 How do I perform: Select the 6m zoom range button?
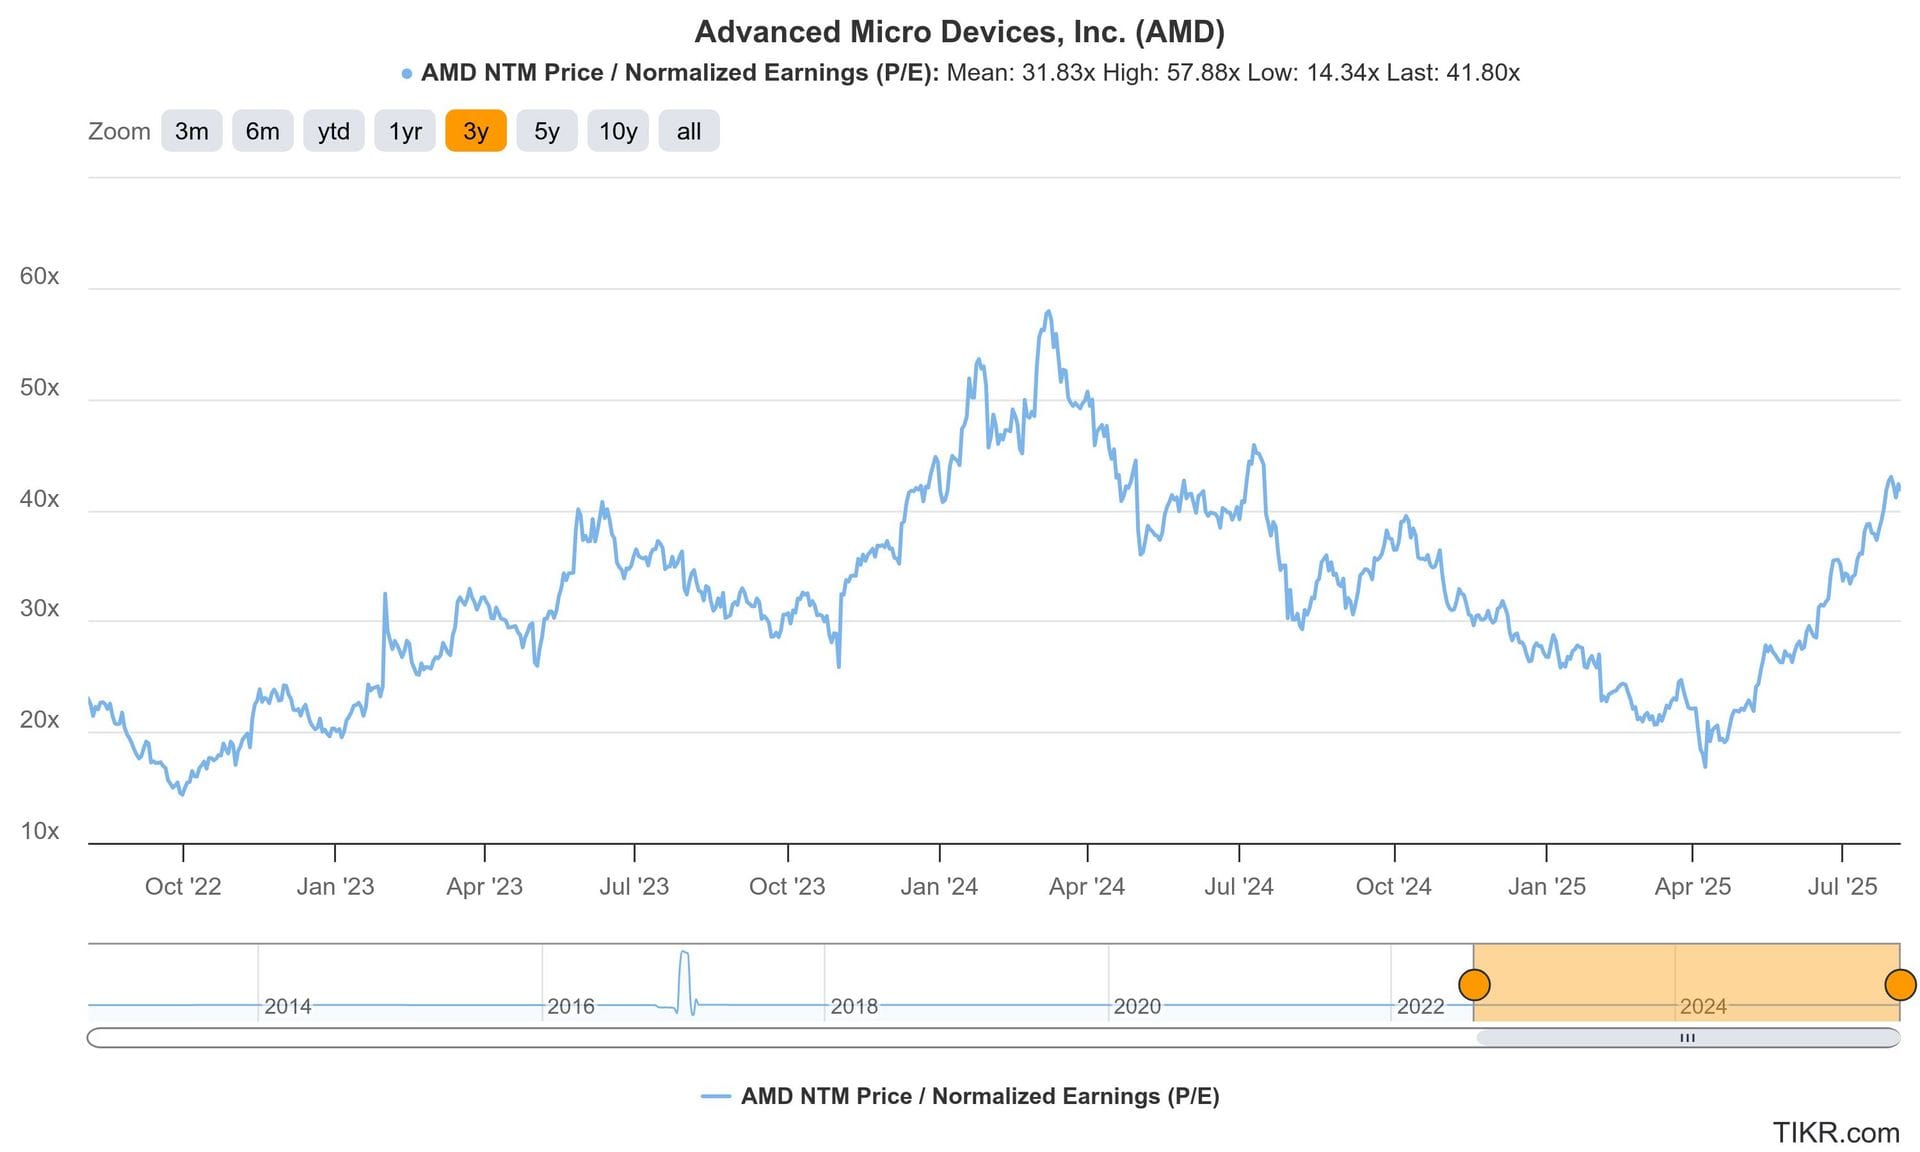click(x=262, y=131)
